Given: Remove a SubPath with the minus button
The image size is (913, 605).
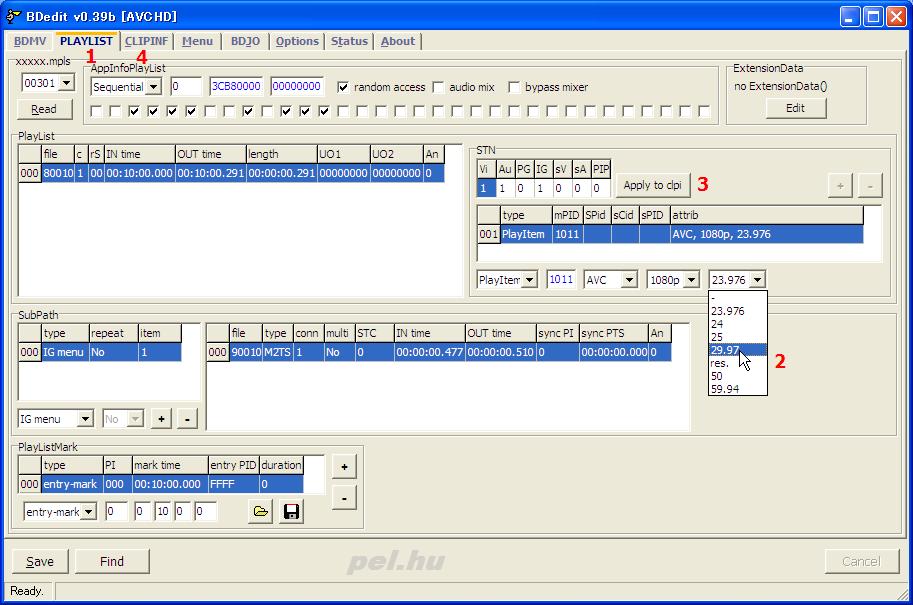Looking at the screenshot, I should point(187,419).
